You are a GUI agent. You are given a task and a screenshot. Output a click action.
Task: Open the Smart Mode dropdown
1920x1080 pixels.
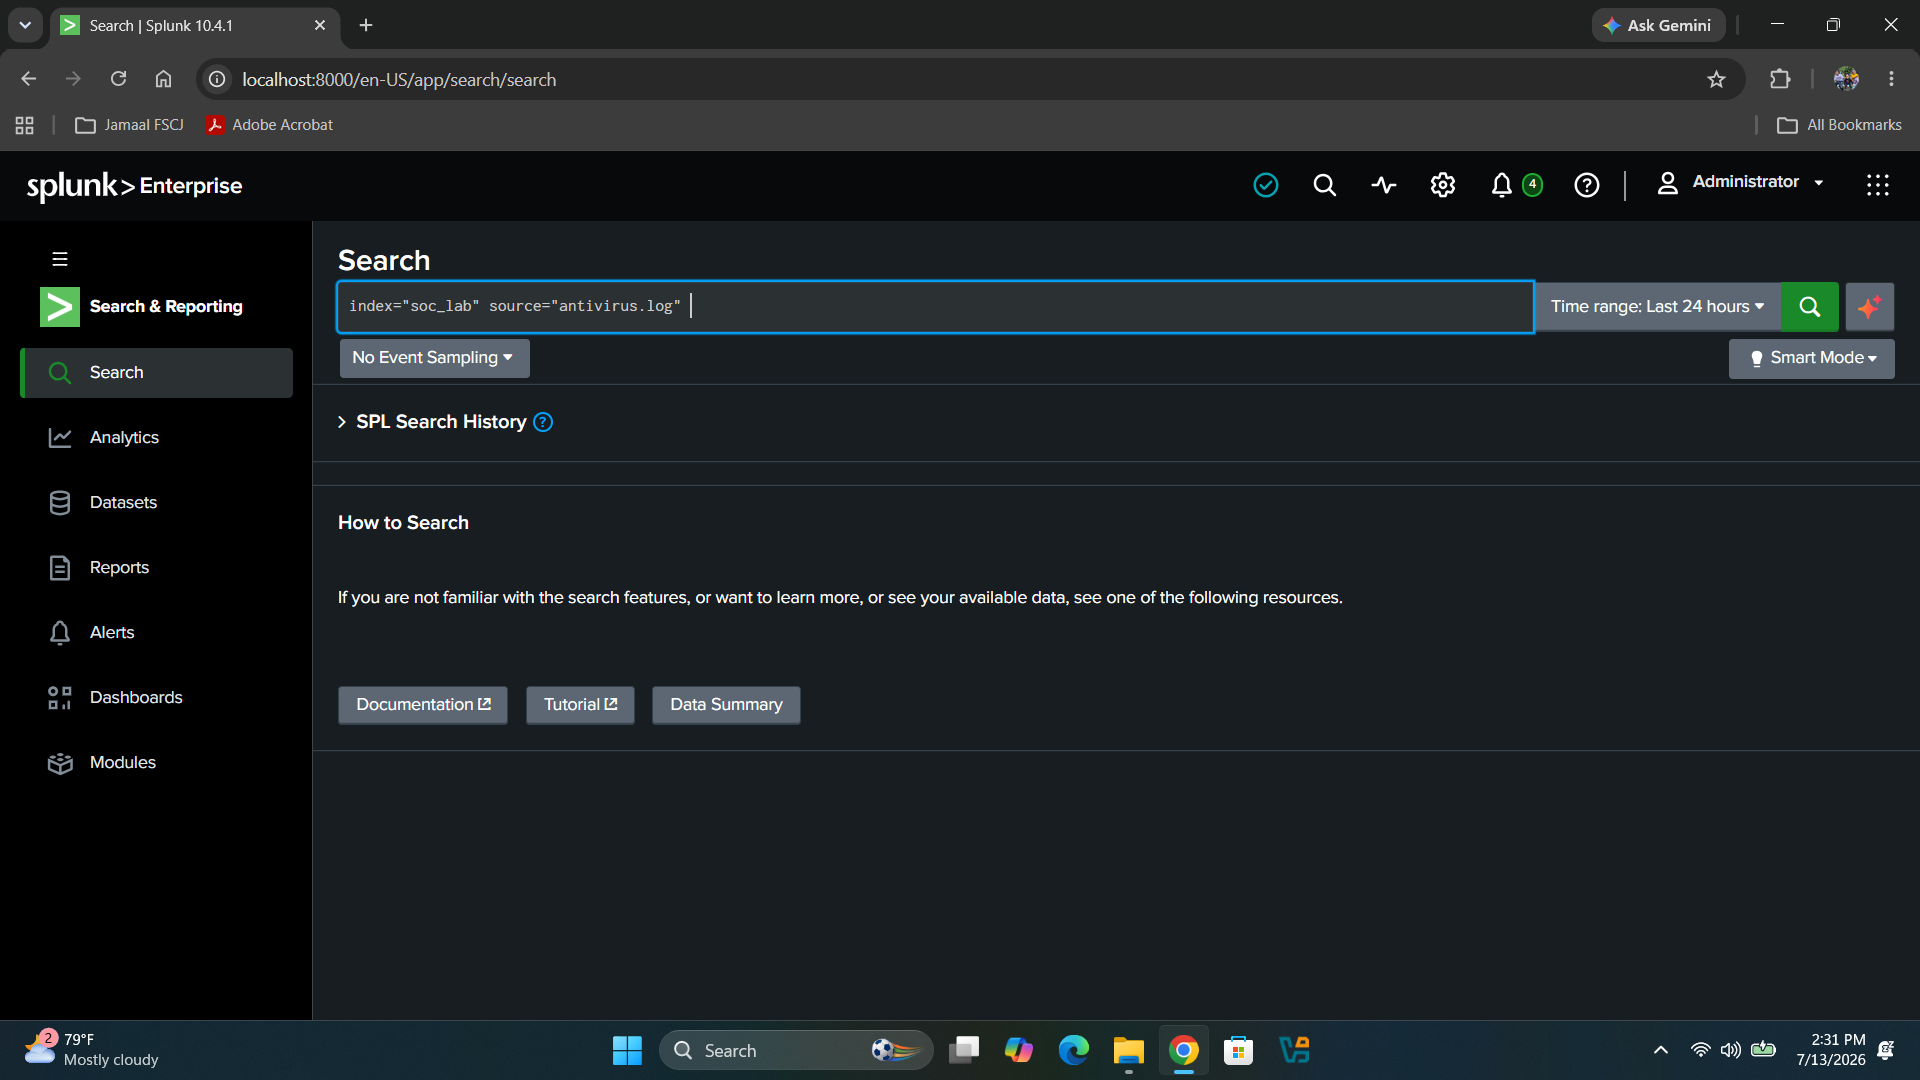(x=1811, y=358)
